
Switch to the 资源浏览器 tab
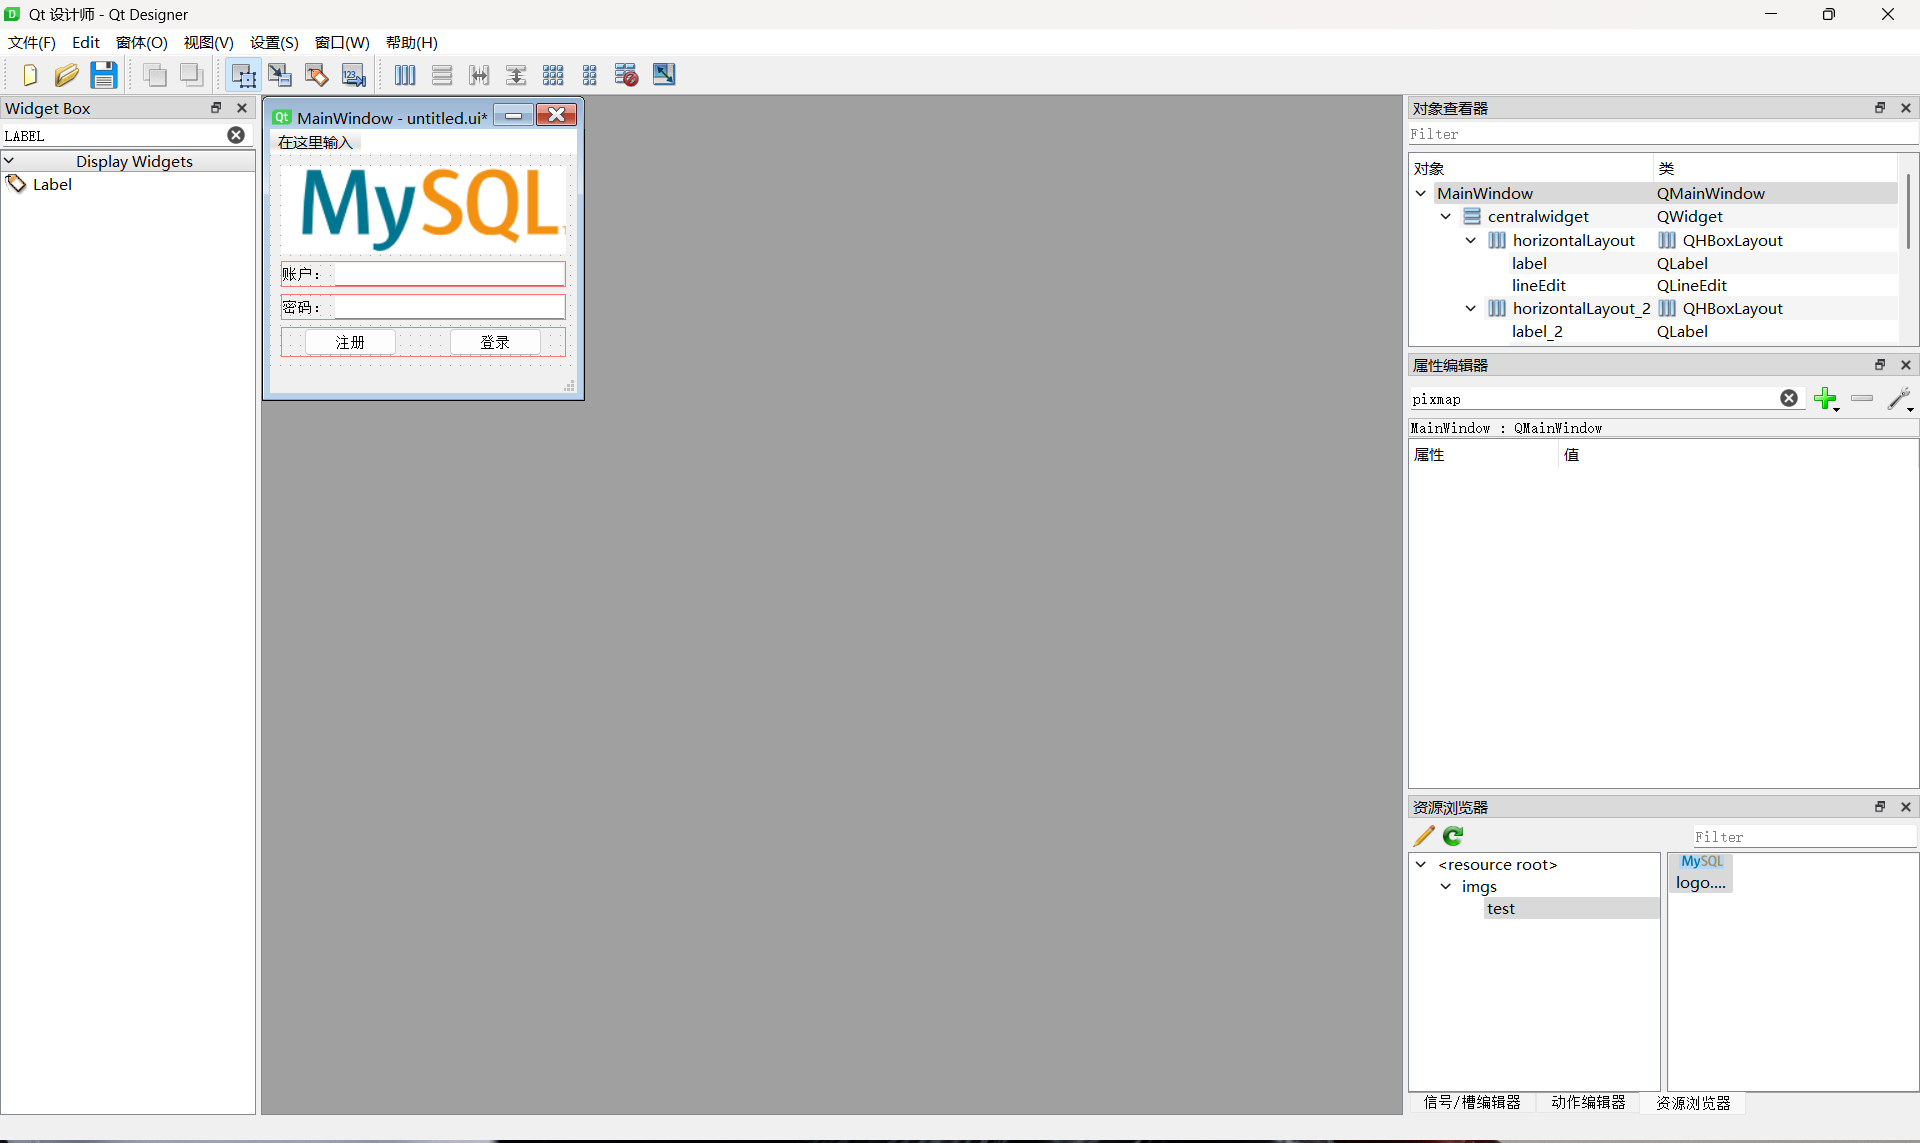[x=1694, y=1103]
